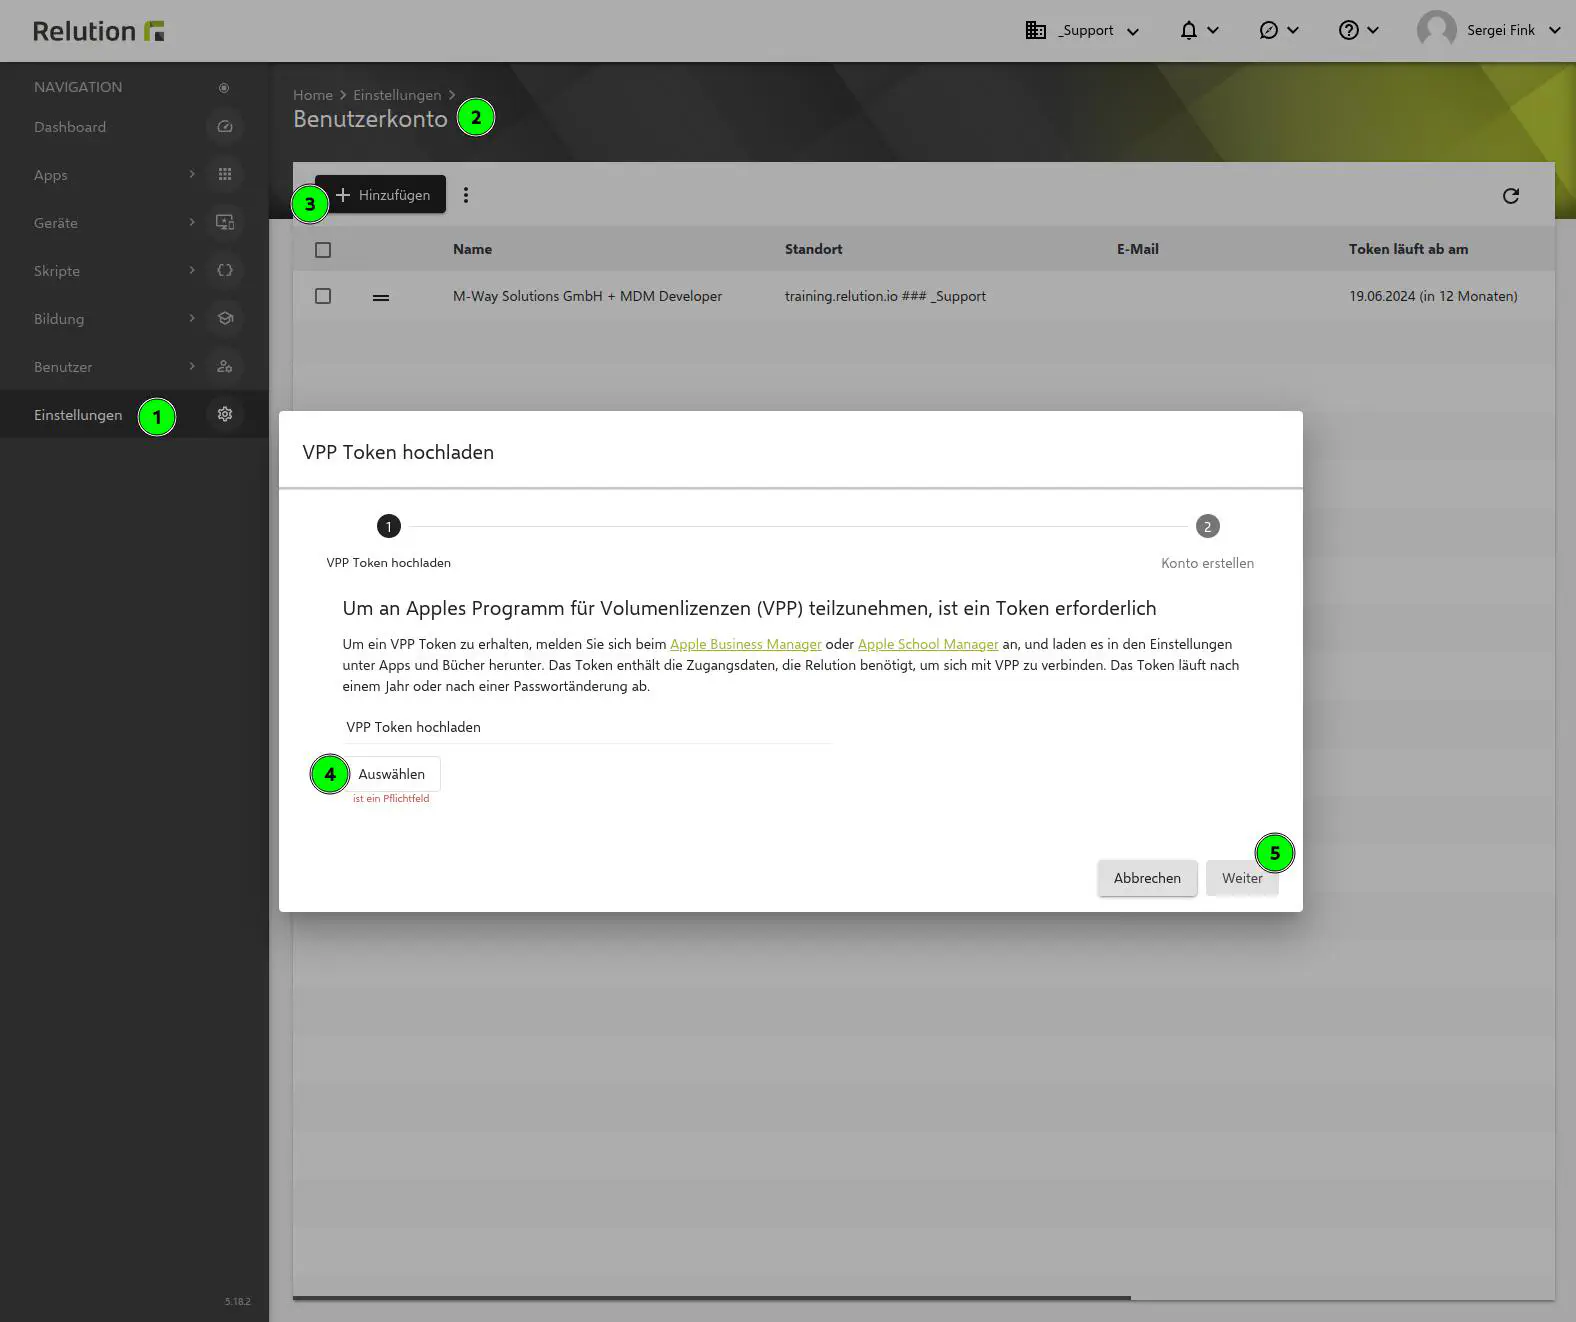Click wizard step 2 Konto erstellen
Image resolution: width=1576 pixels, height=1322 pixels.
point(1207,527)
